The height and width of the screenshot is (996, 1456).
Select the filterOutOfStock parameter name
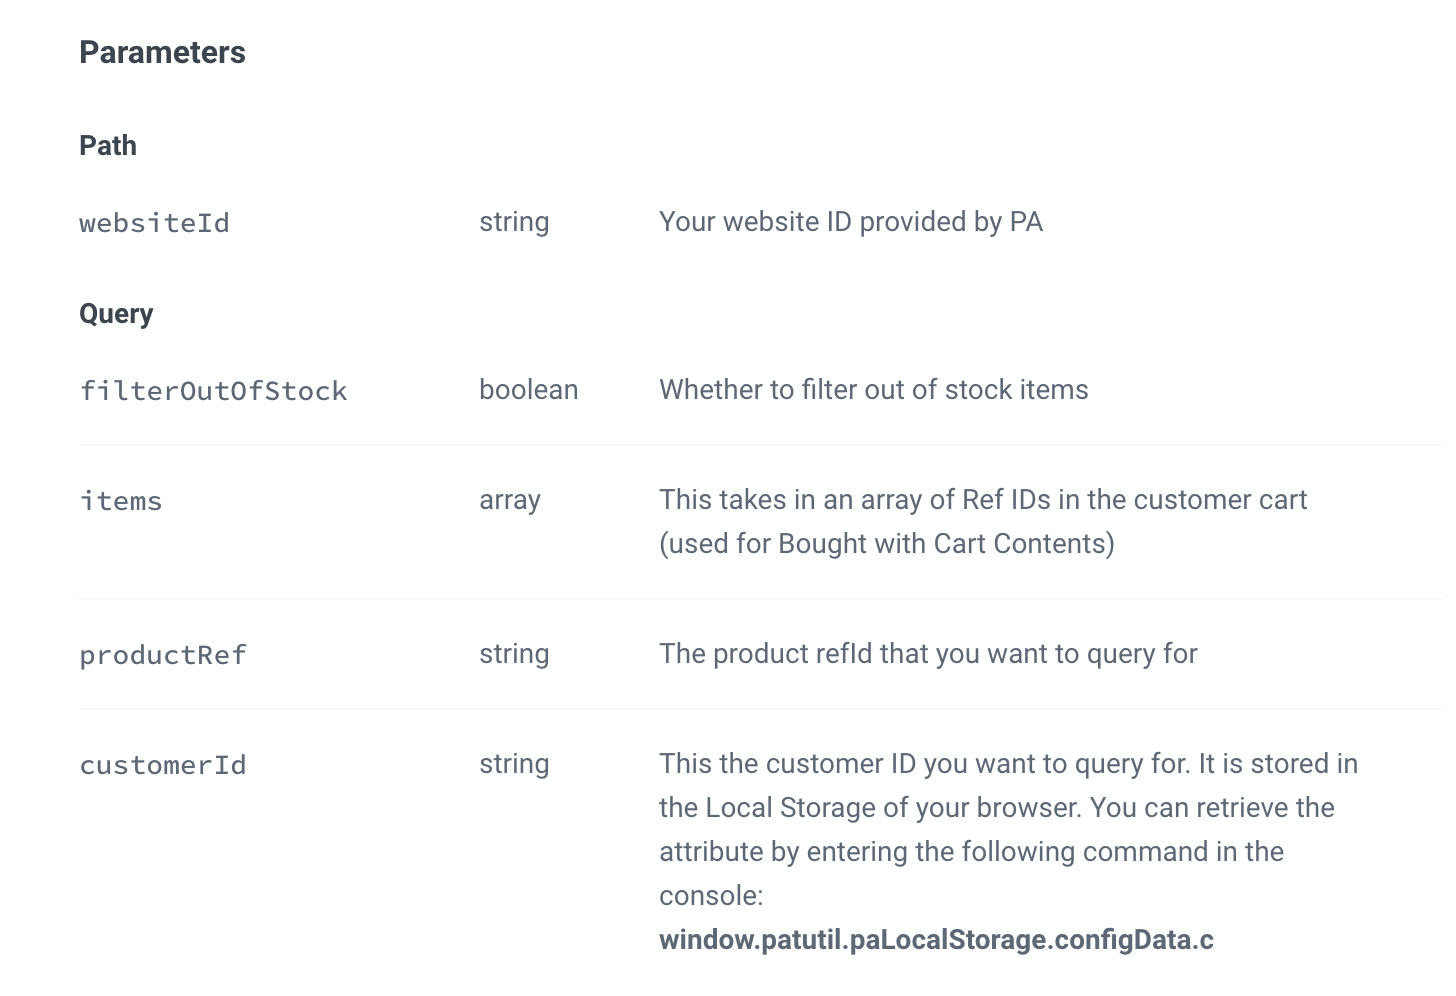(213, 391)
